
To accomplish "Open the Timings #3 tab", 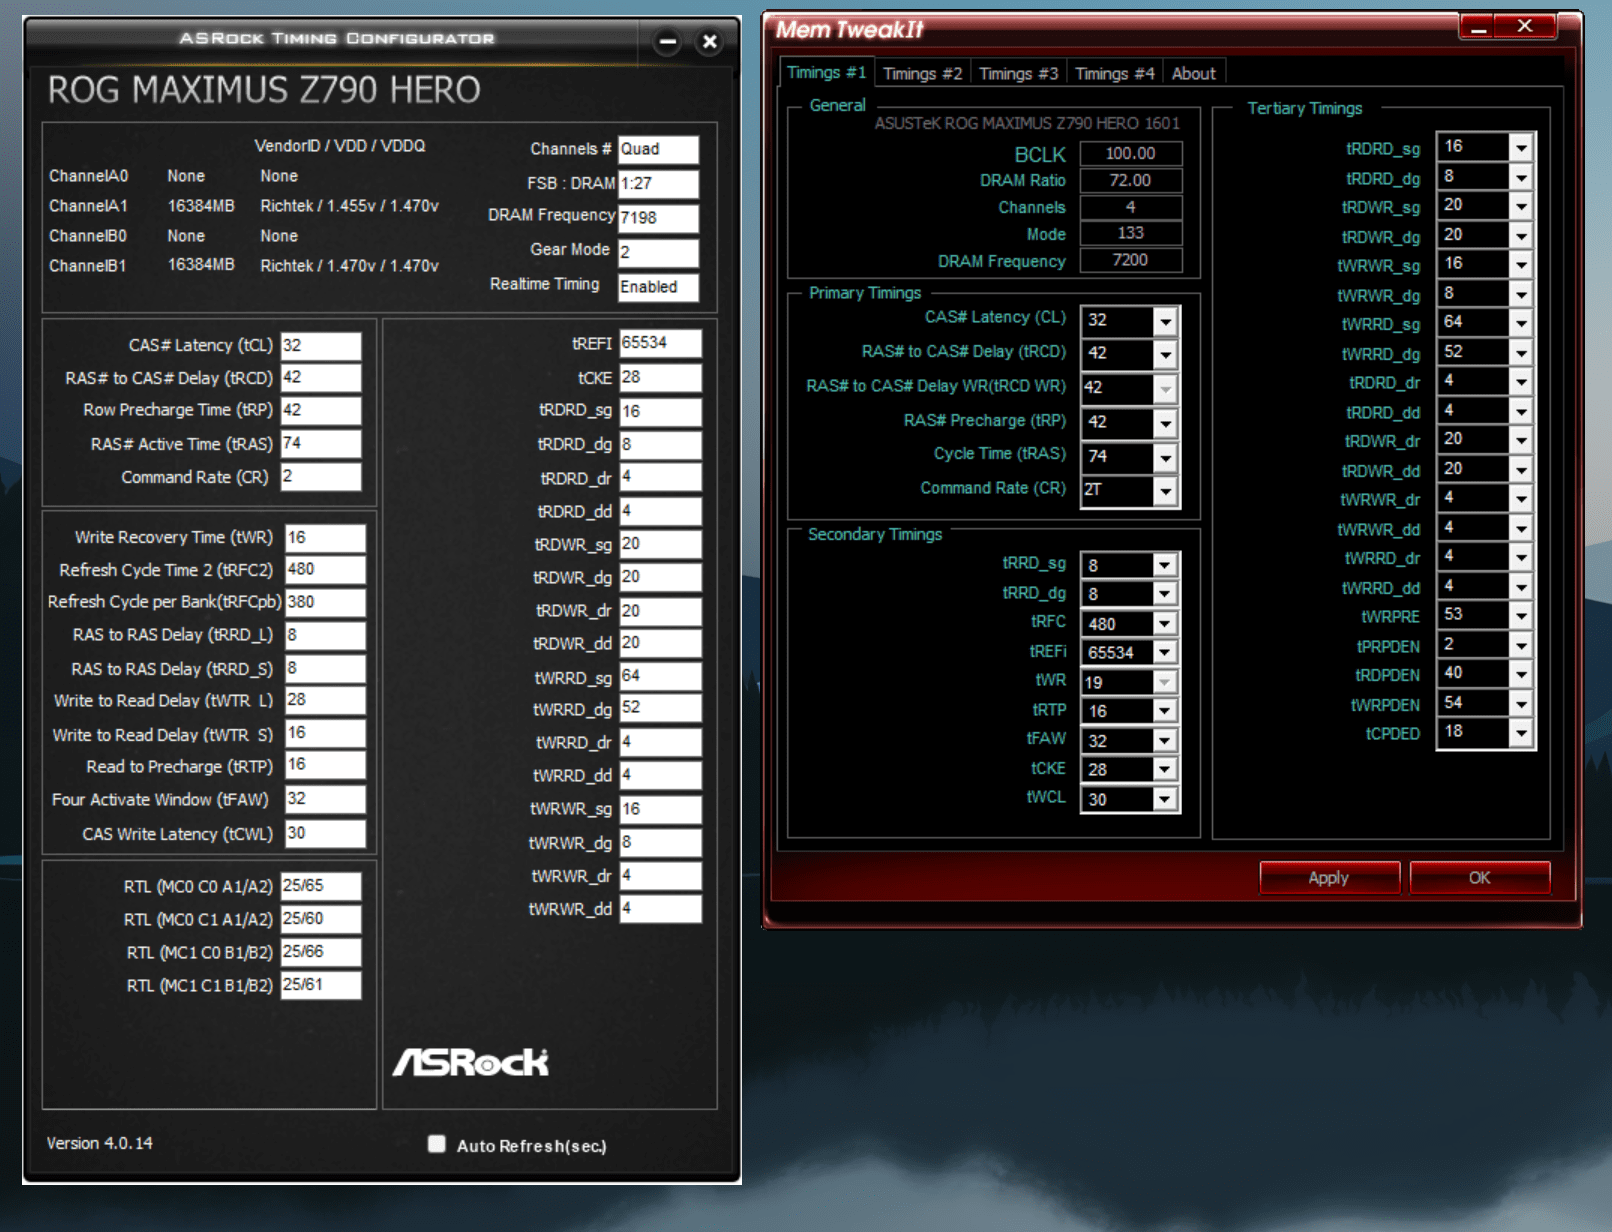I will click(x=1018, y=74).
